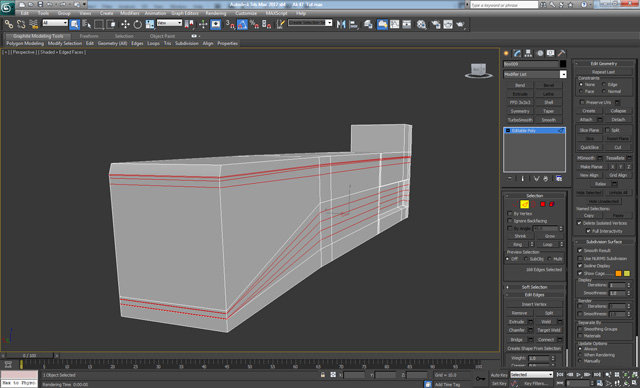Screen dimensions: 640x388
Task: Switch to the Utilities hammer panel
Action: pyautogui.click(x=562, y=53)
